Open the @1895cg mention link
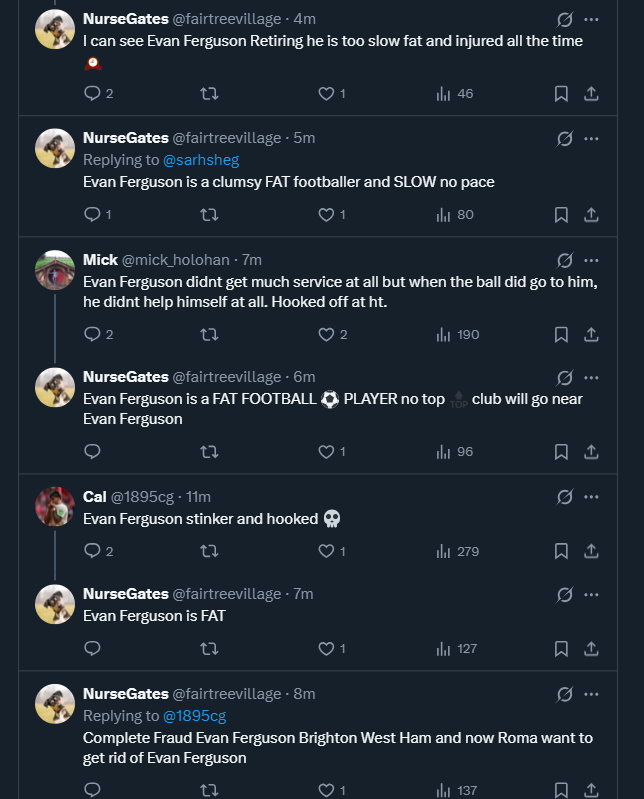The image size is (644, 799). pos(194,716)
